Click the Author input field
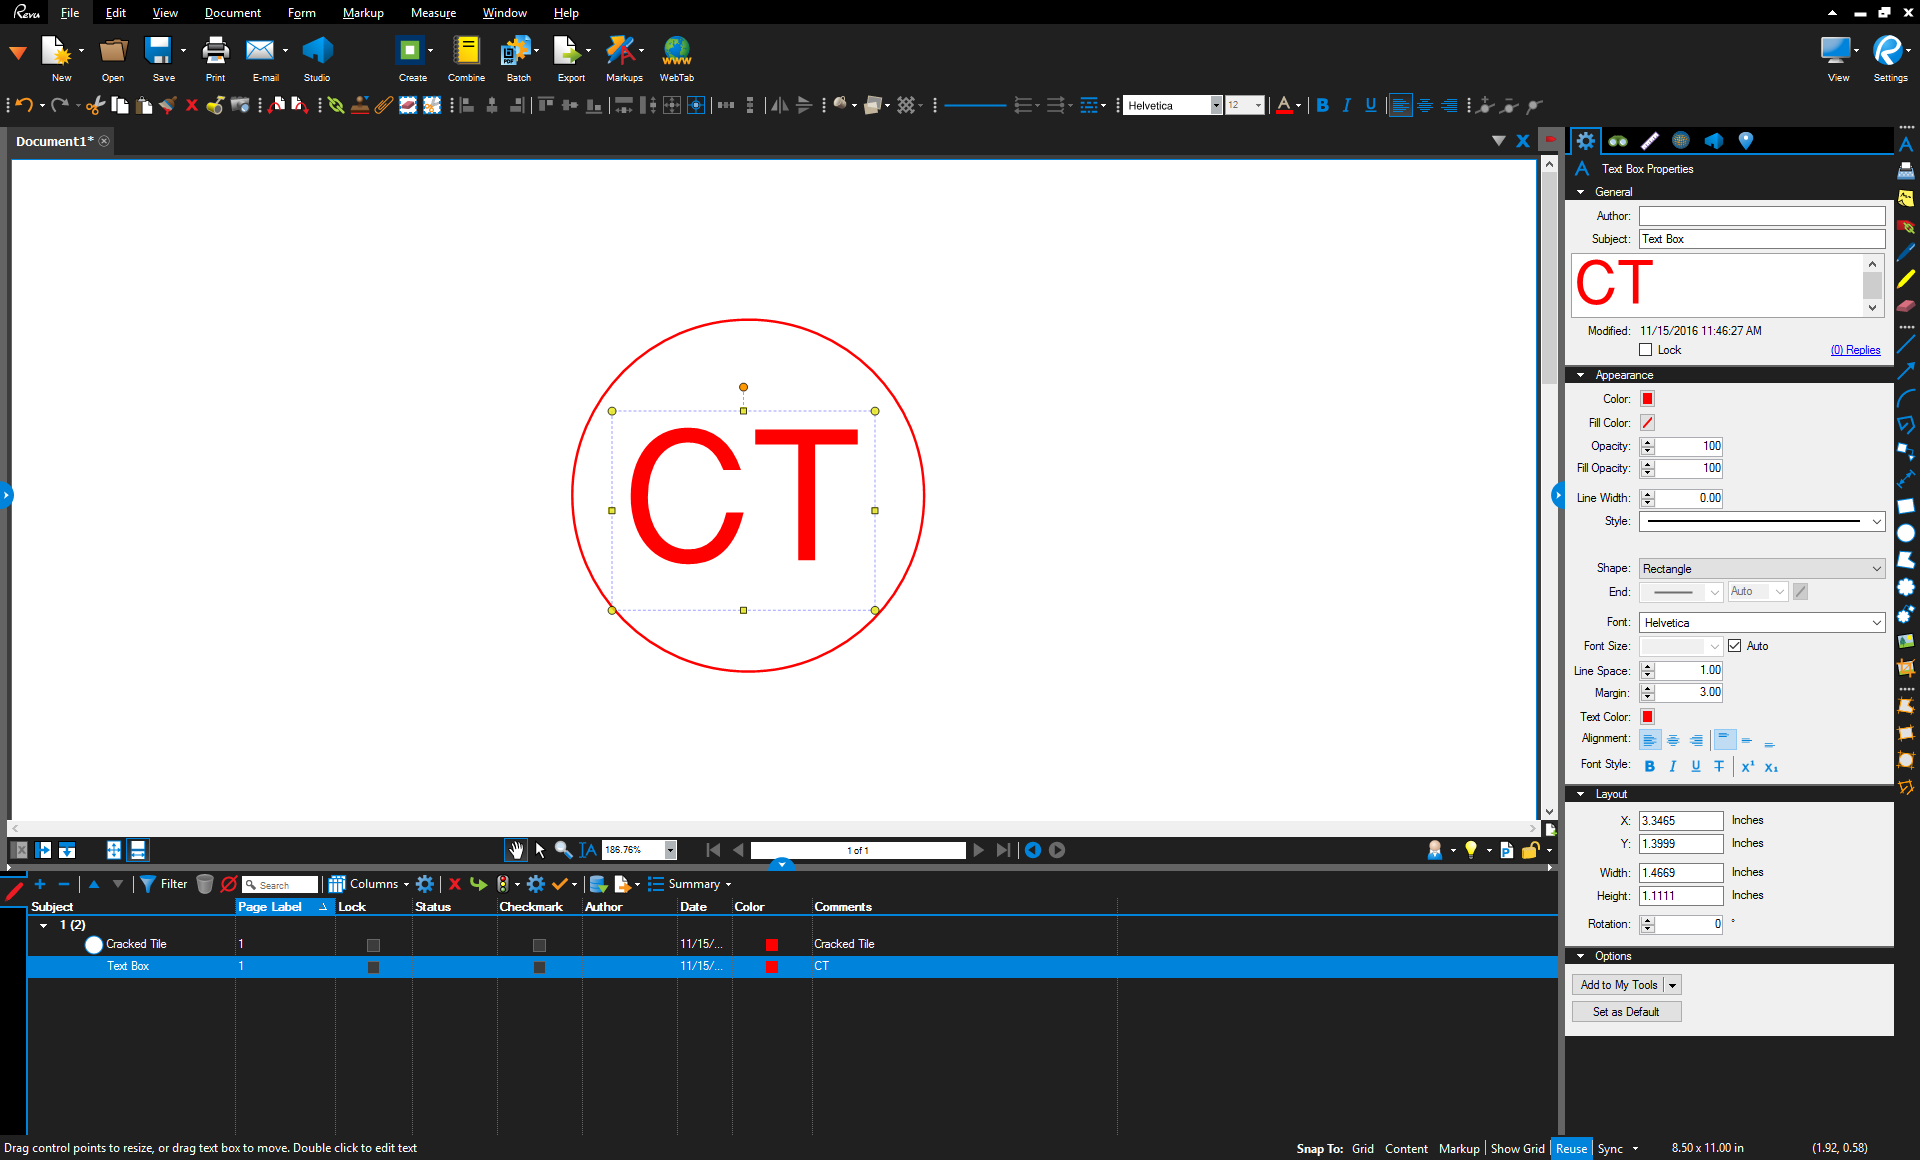The height and width of the screenshot is (1160, 1920). pyautogui.click(x=1762, y=215)
